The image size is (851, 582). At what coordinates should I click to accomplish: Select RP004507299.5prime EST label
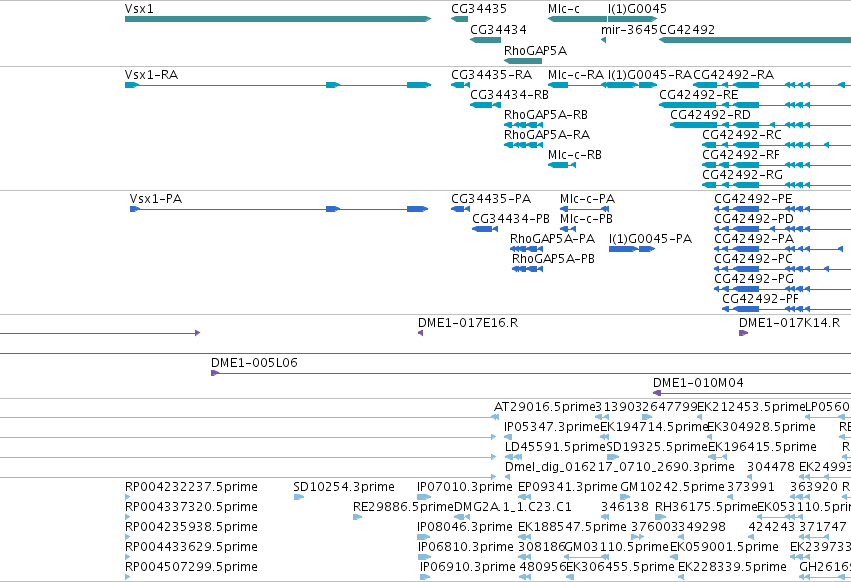pyautogui.click(x=191, y=567)
